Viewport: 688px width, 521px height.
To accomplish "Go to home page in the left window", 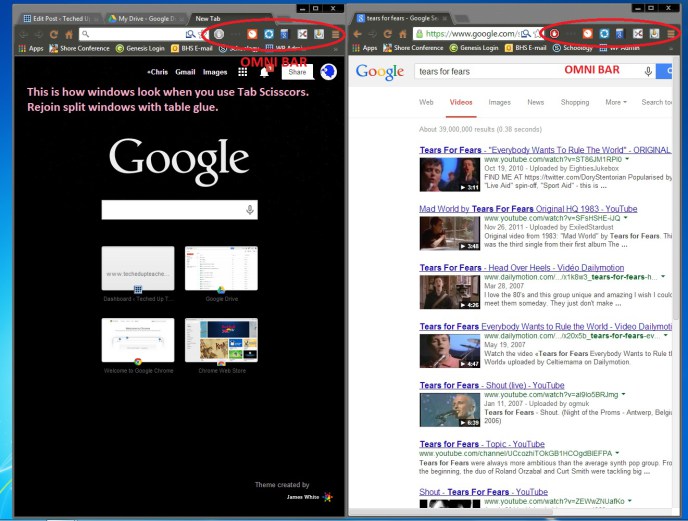I will pyautogui.click(x=69, y=34).
